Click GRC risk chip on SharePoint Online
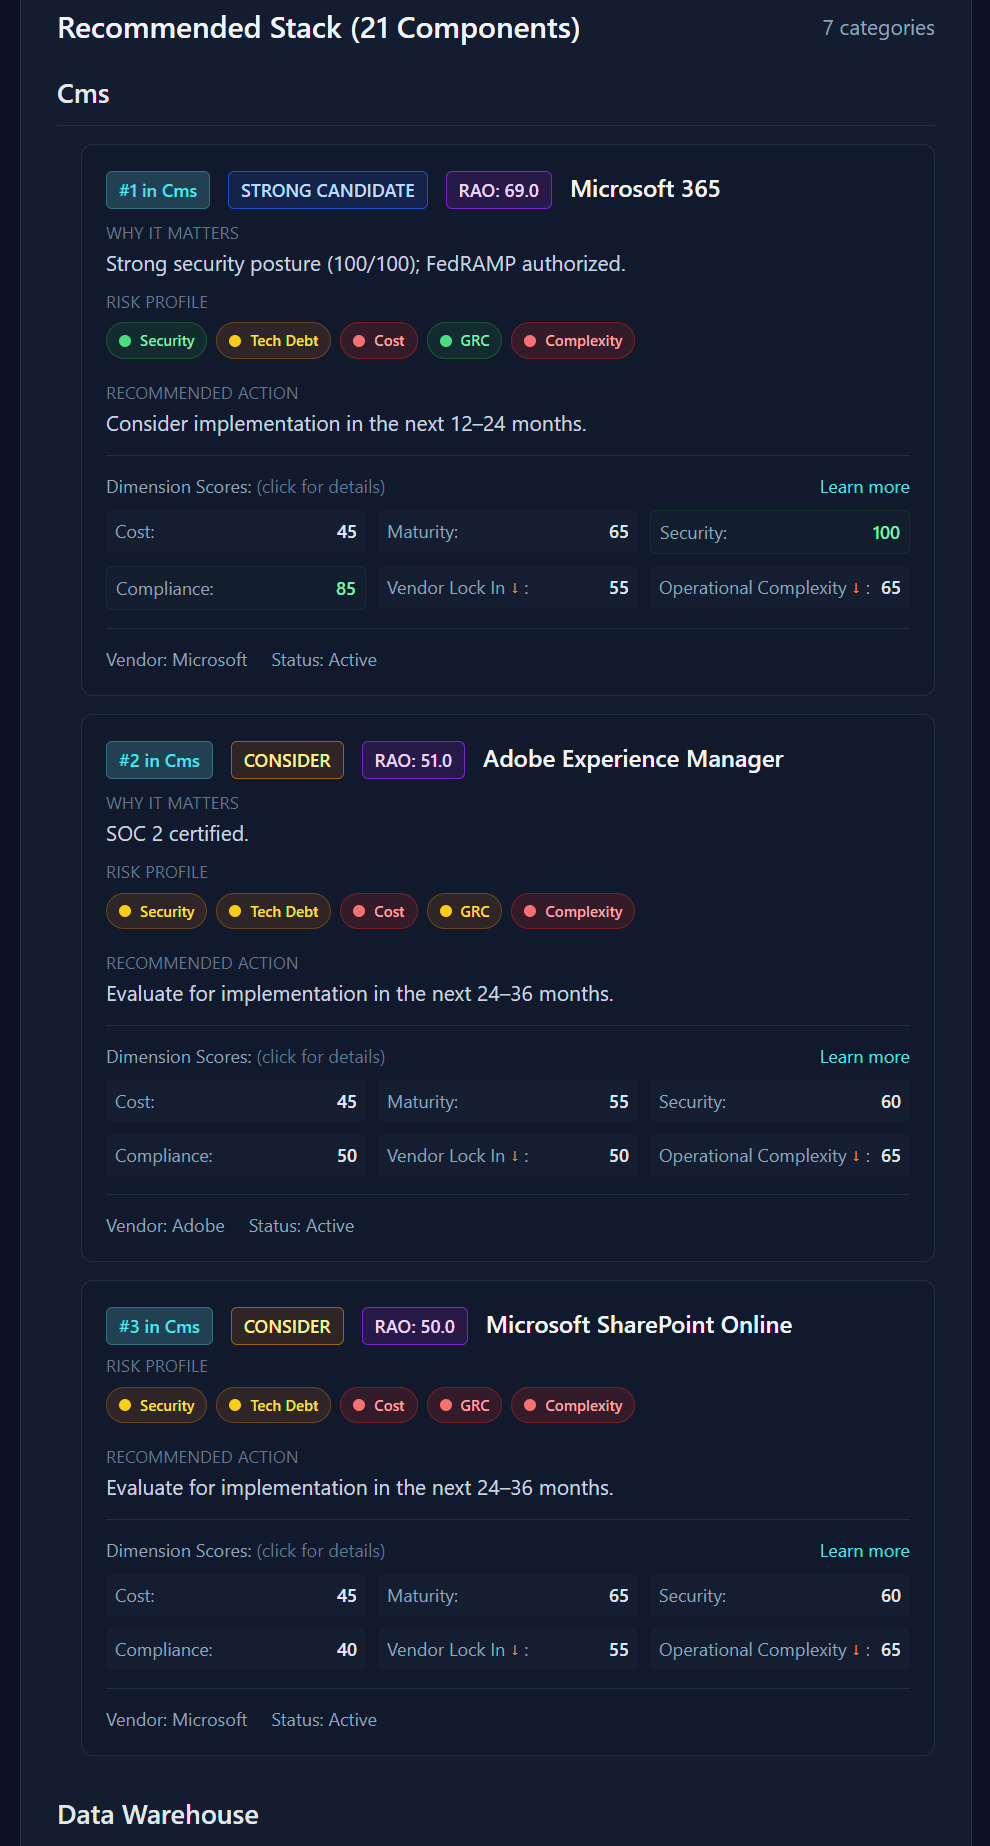 pos(464,1406)
